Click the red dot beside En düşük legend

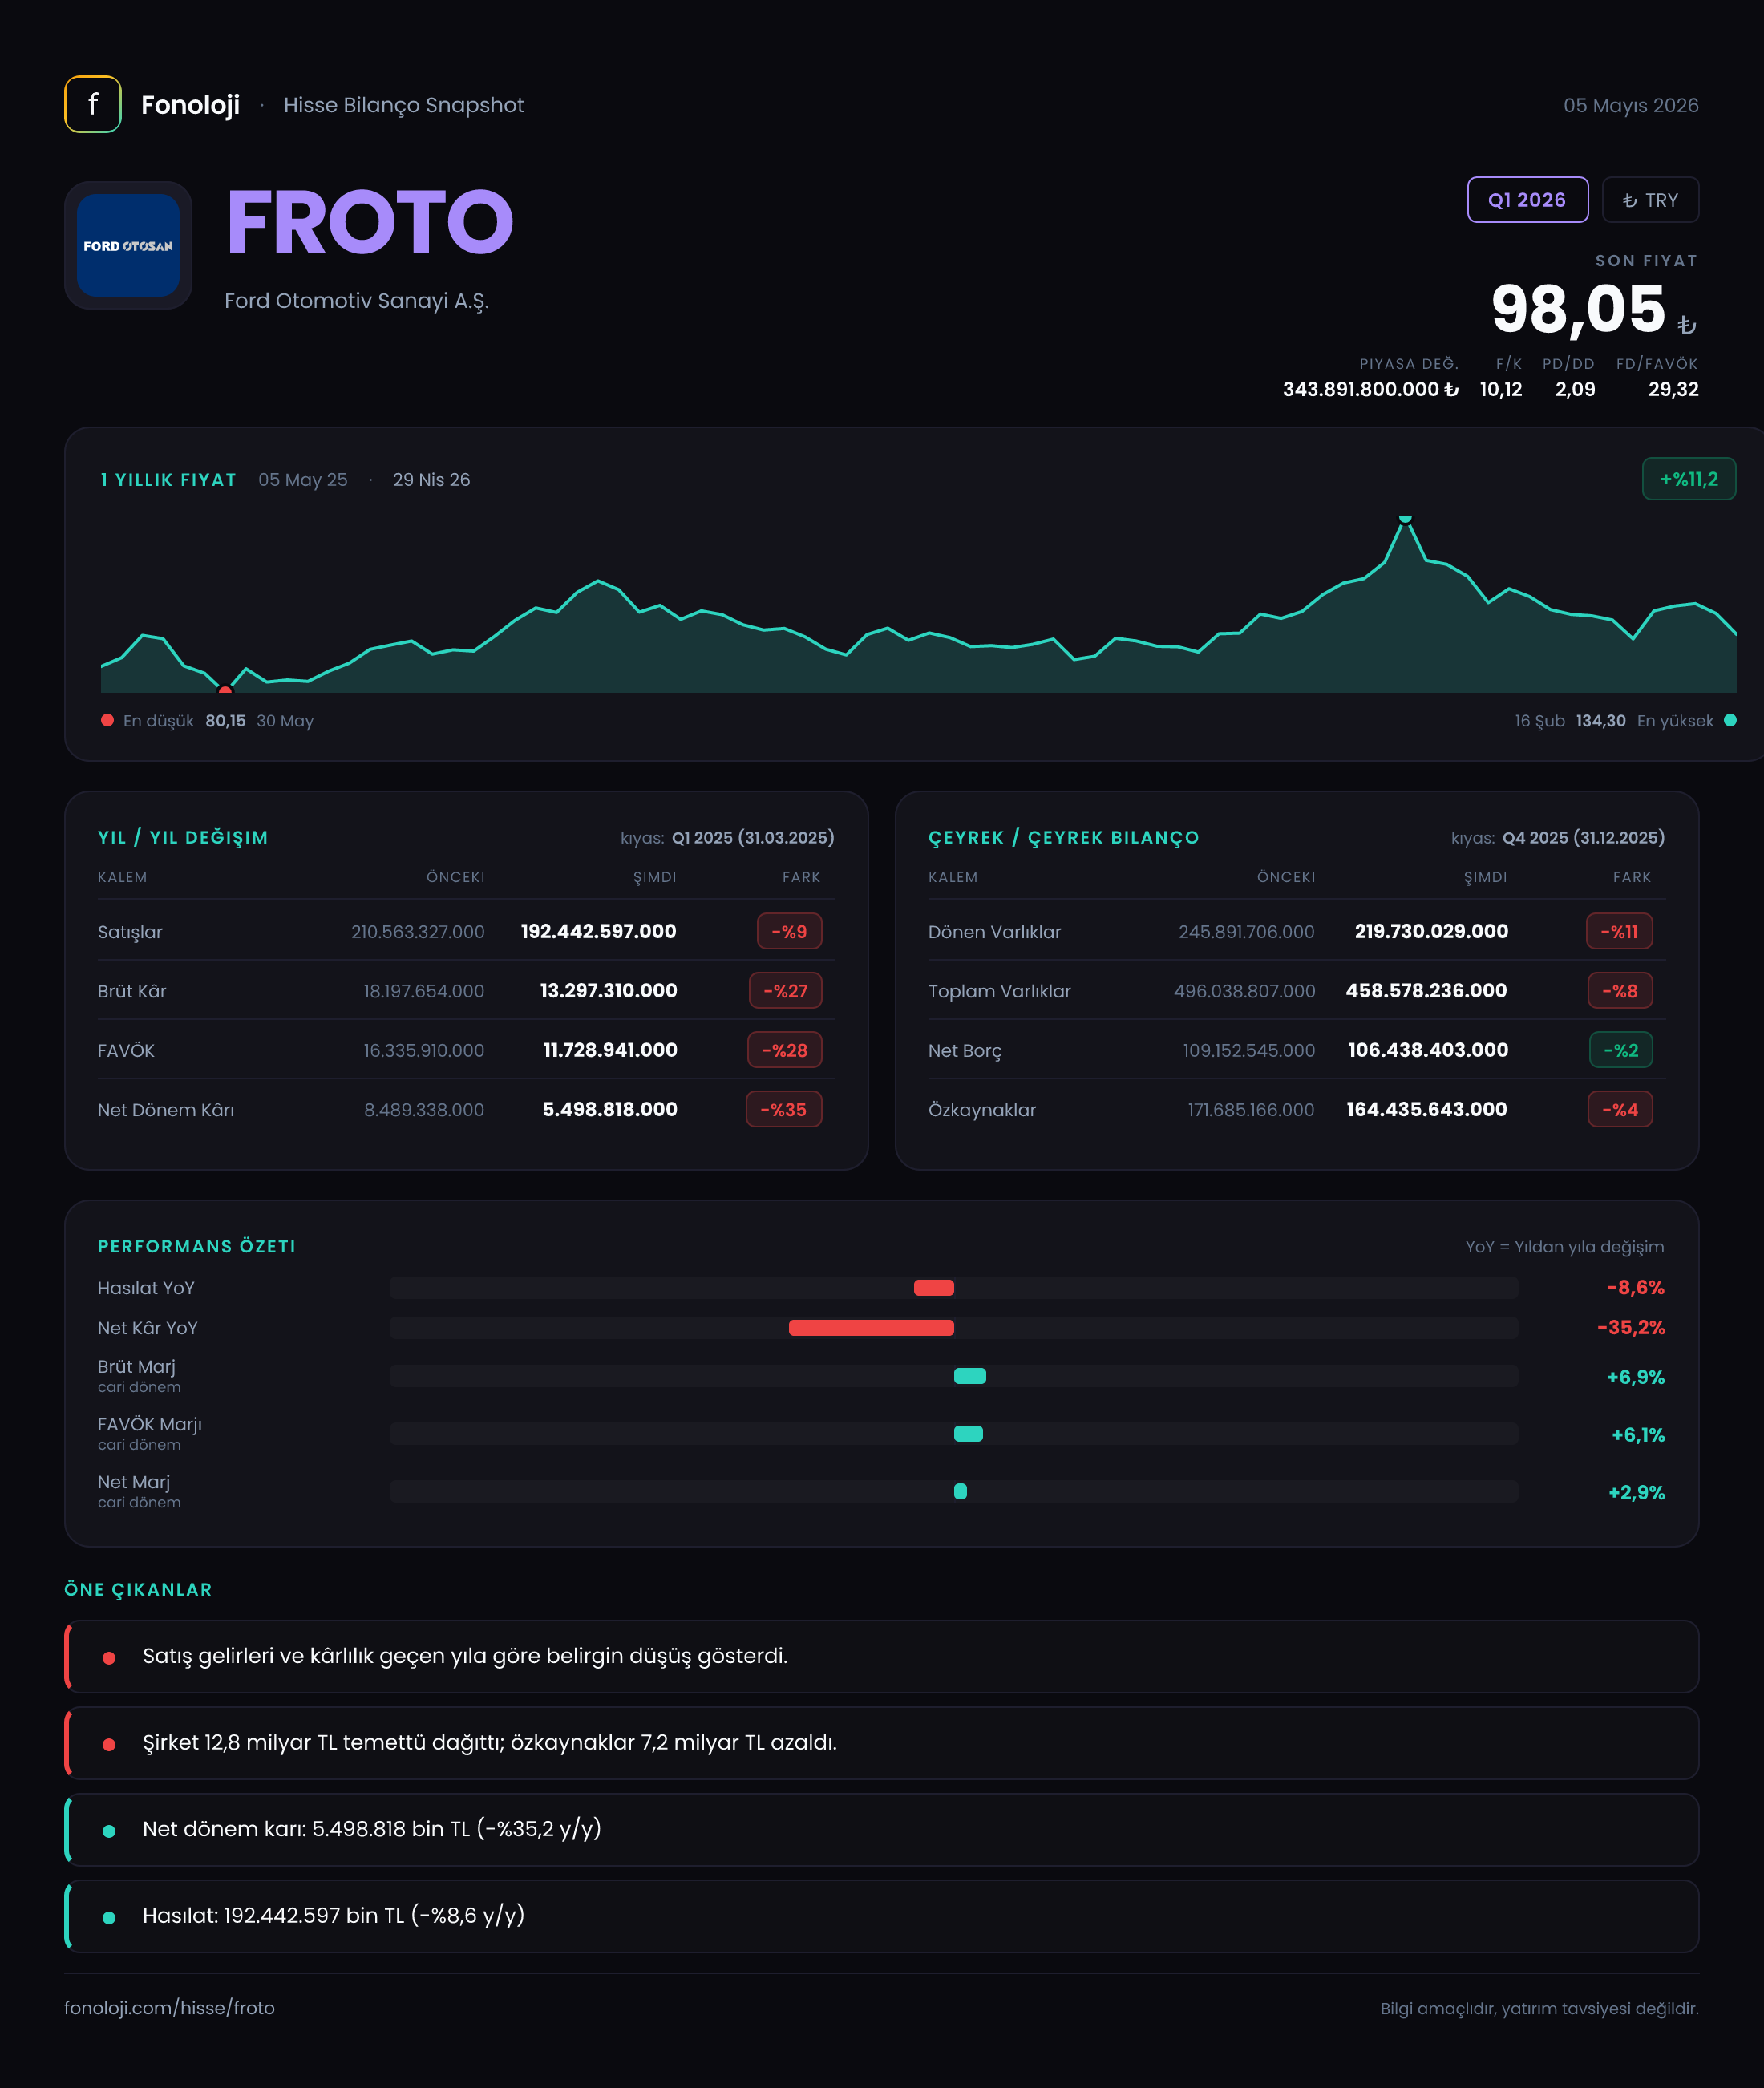pyautogui.click(x=107, y=720)
